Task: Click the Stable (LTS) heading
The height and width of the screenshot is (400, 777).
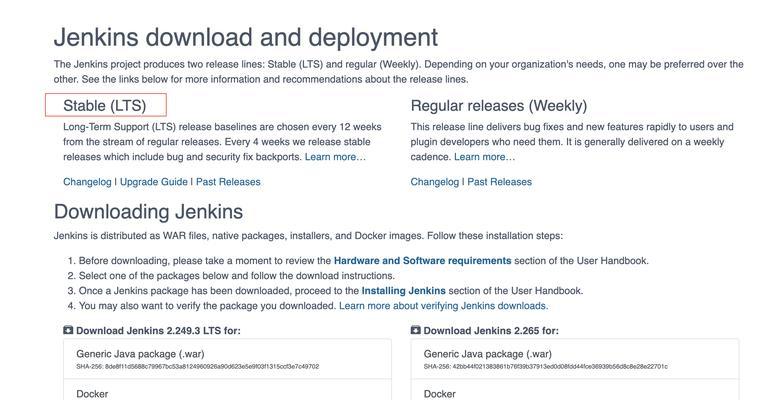Action: click(105, 106)
